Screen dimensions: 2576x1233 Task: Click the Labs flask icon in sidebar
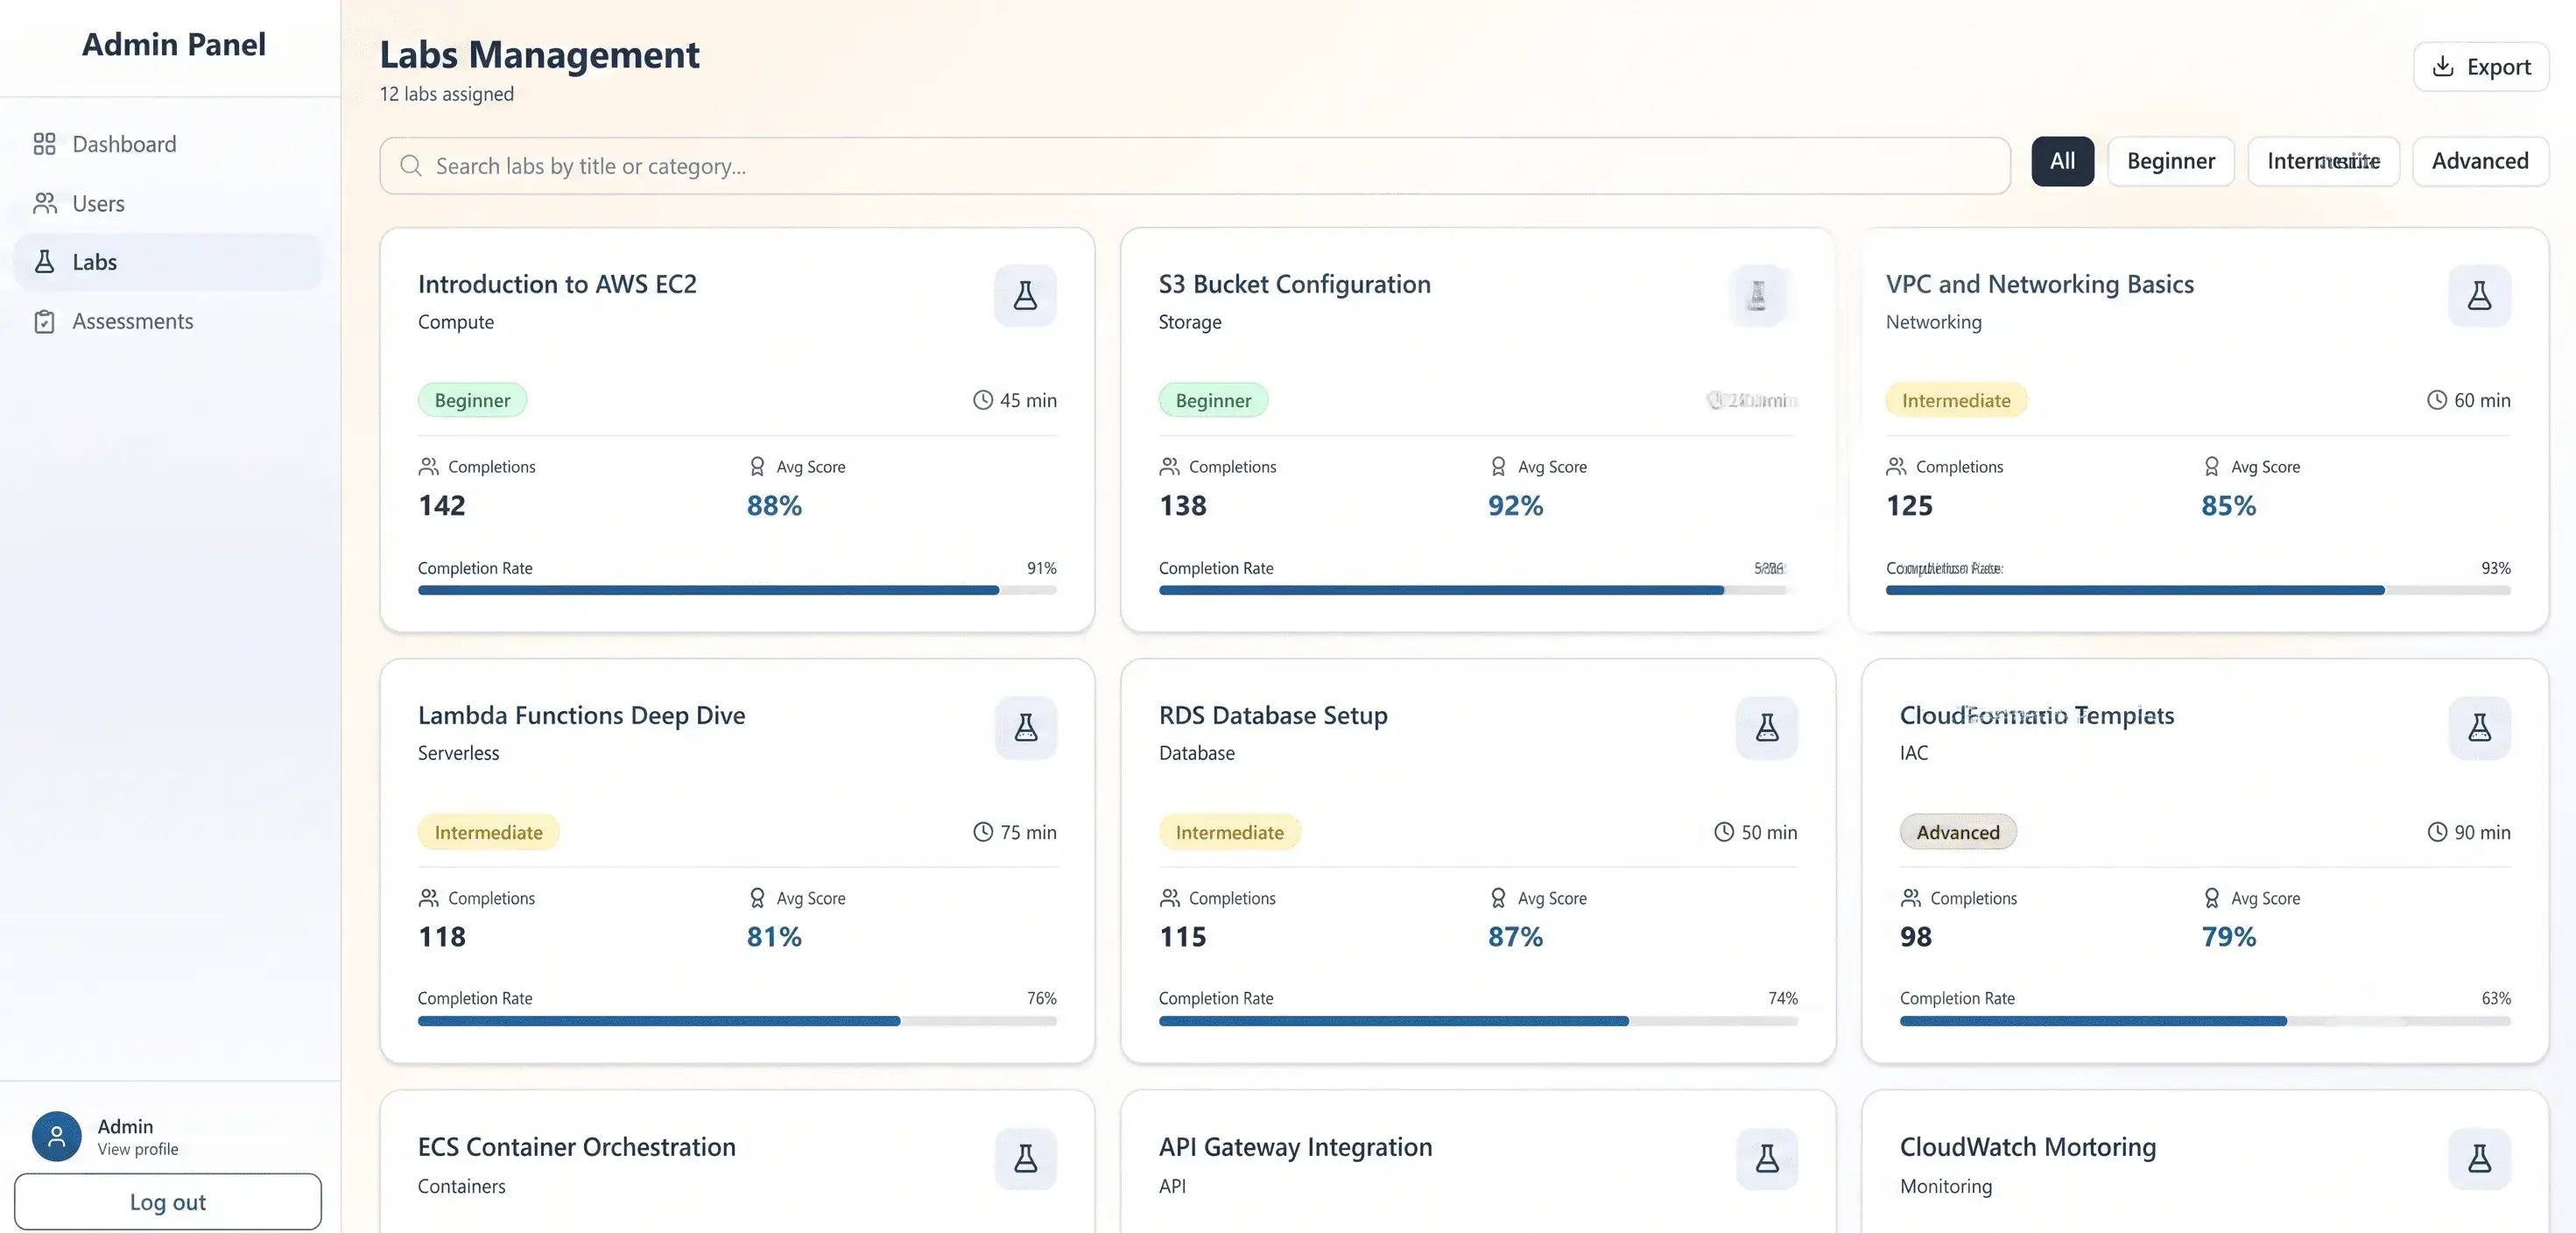[x=44, y=262]
